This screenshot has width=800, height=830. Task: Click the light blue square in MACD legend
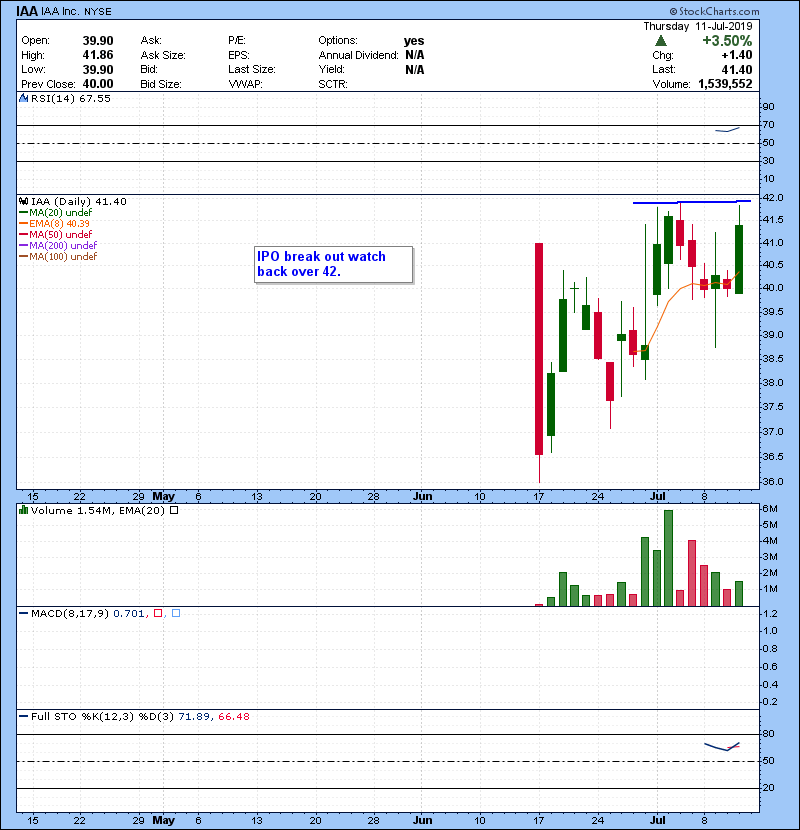(x=176, y=613)
